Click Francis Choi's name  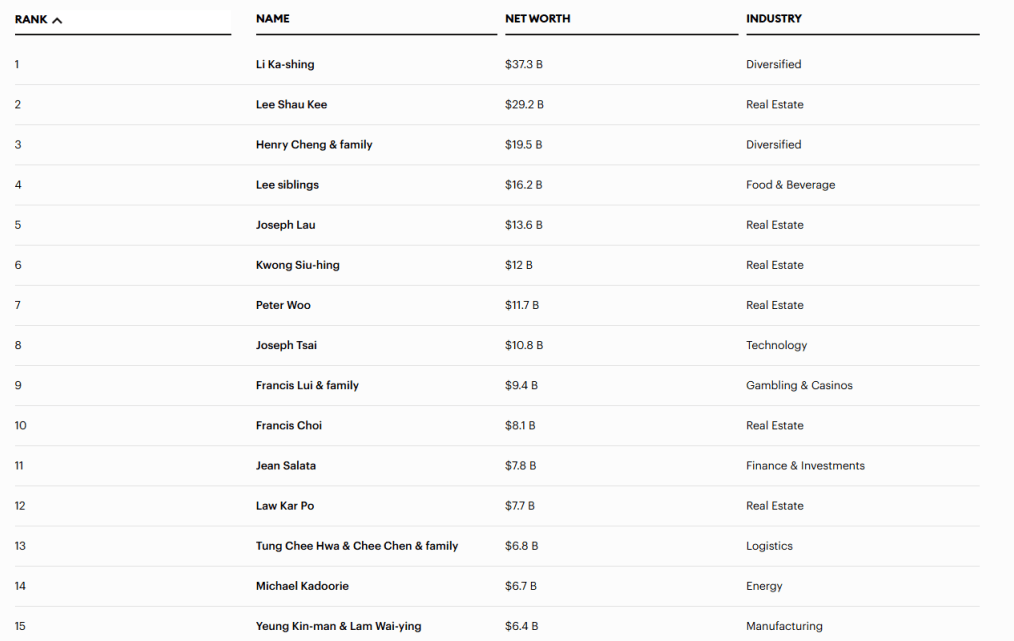tap(289, 425)
